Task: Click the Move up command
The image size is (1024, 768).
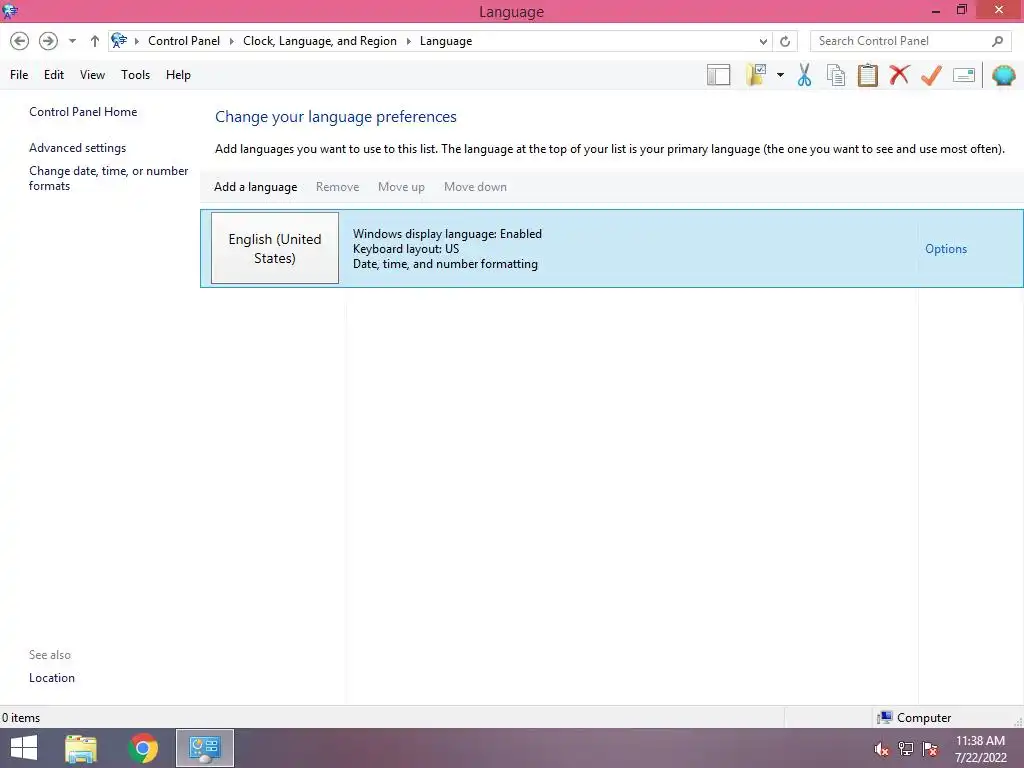Action: [401, 187]
